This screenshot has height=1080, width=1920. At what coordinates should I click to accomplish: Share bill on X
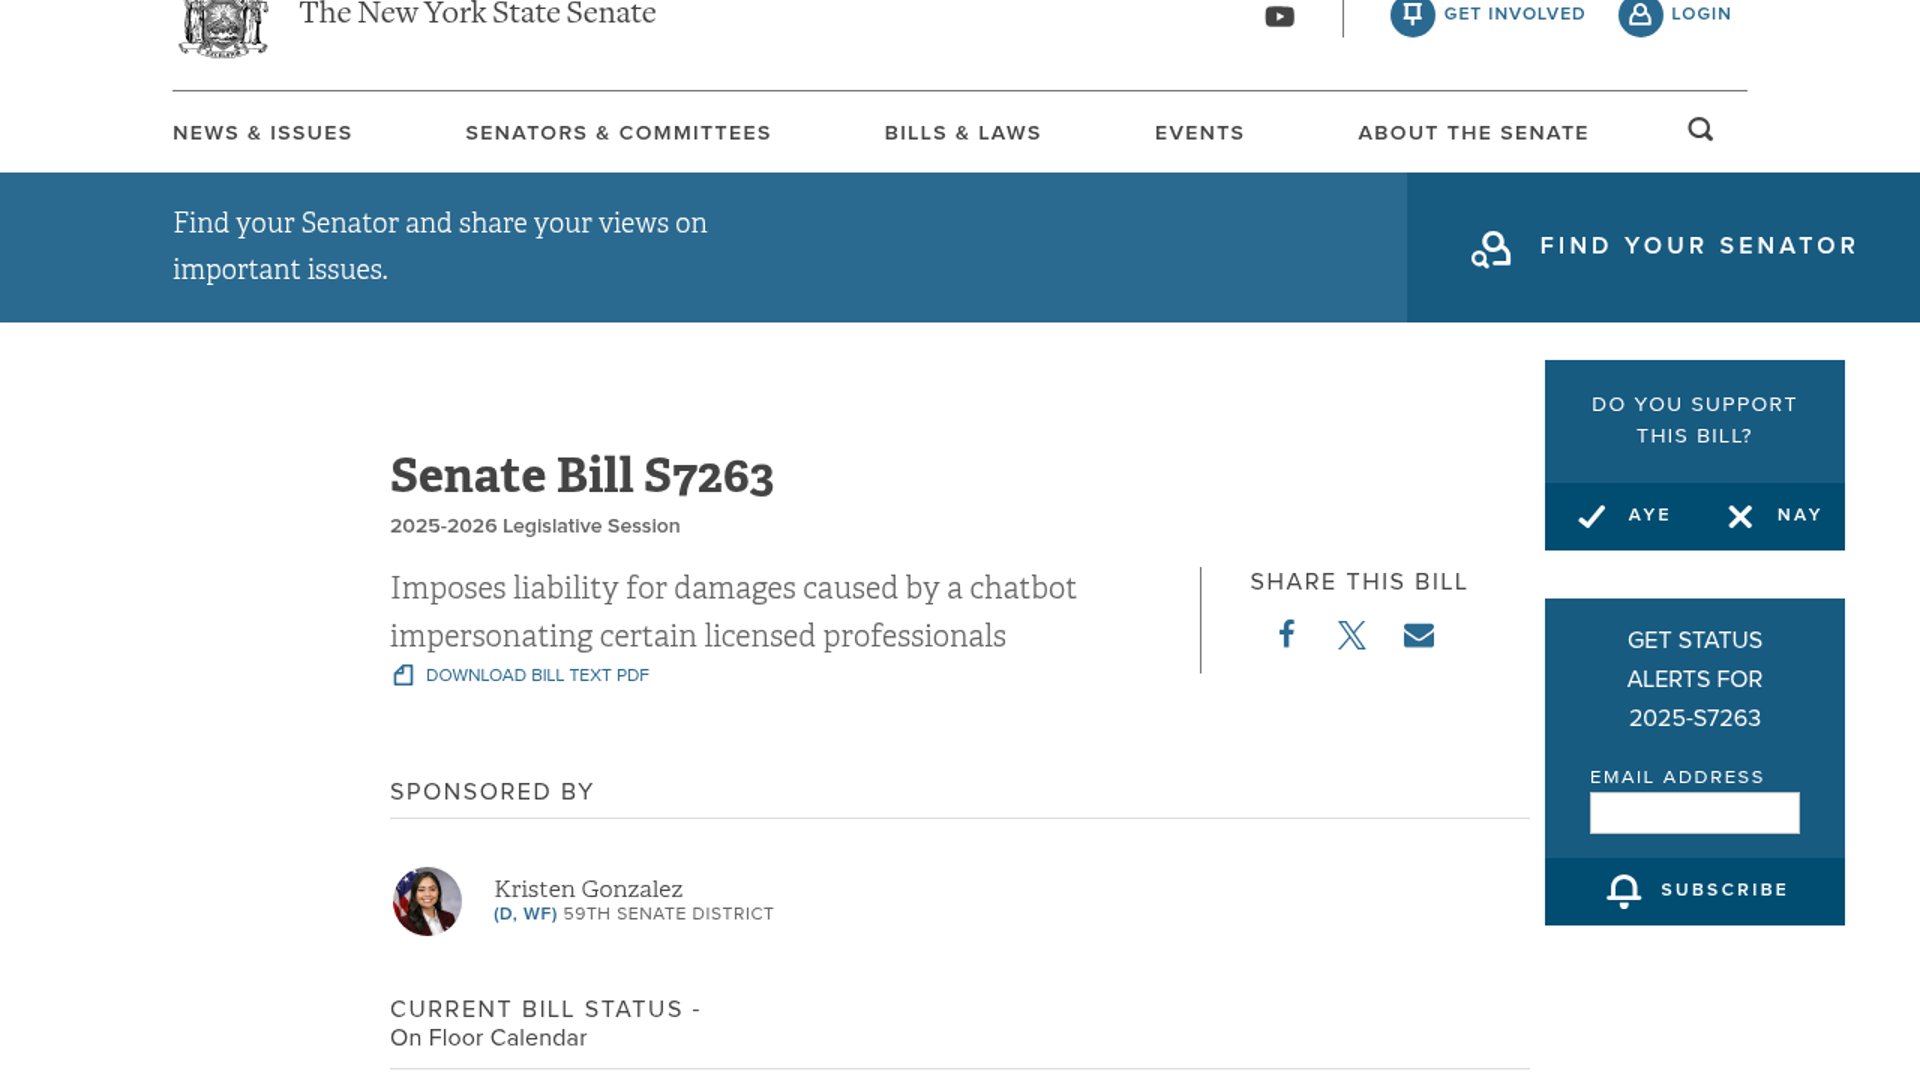1352,635
